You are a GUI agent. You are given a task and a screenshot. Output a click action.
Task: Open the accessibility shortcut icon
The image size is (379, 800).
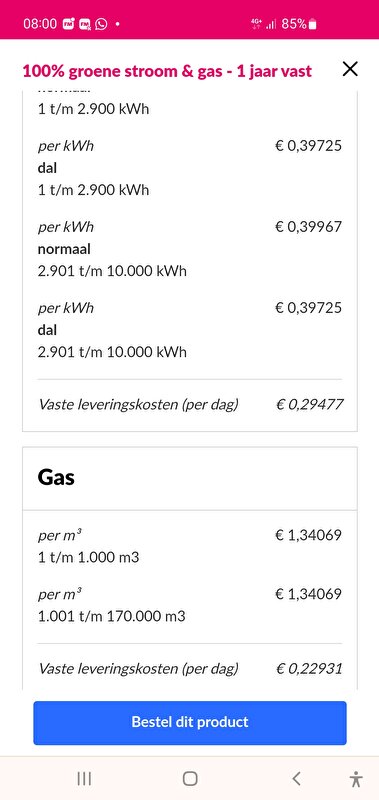point(357,779)
